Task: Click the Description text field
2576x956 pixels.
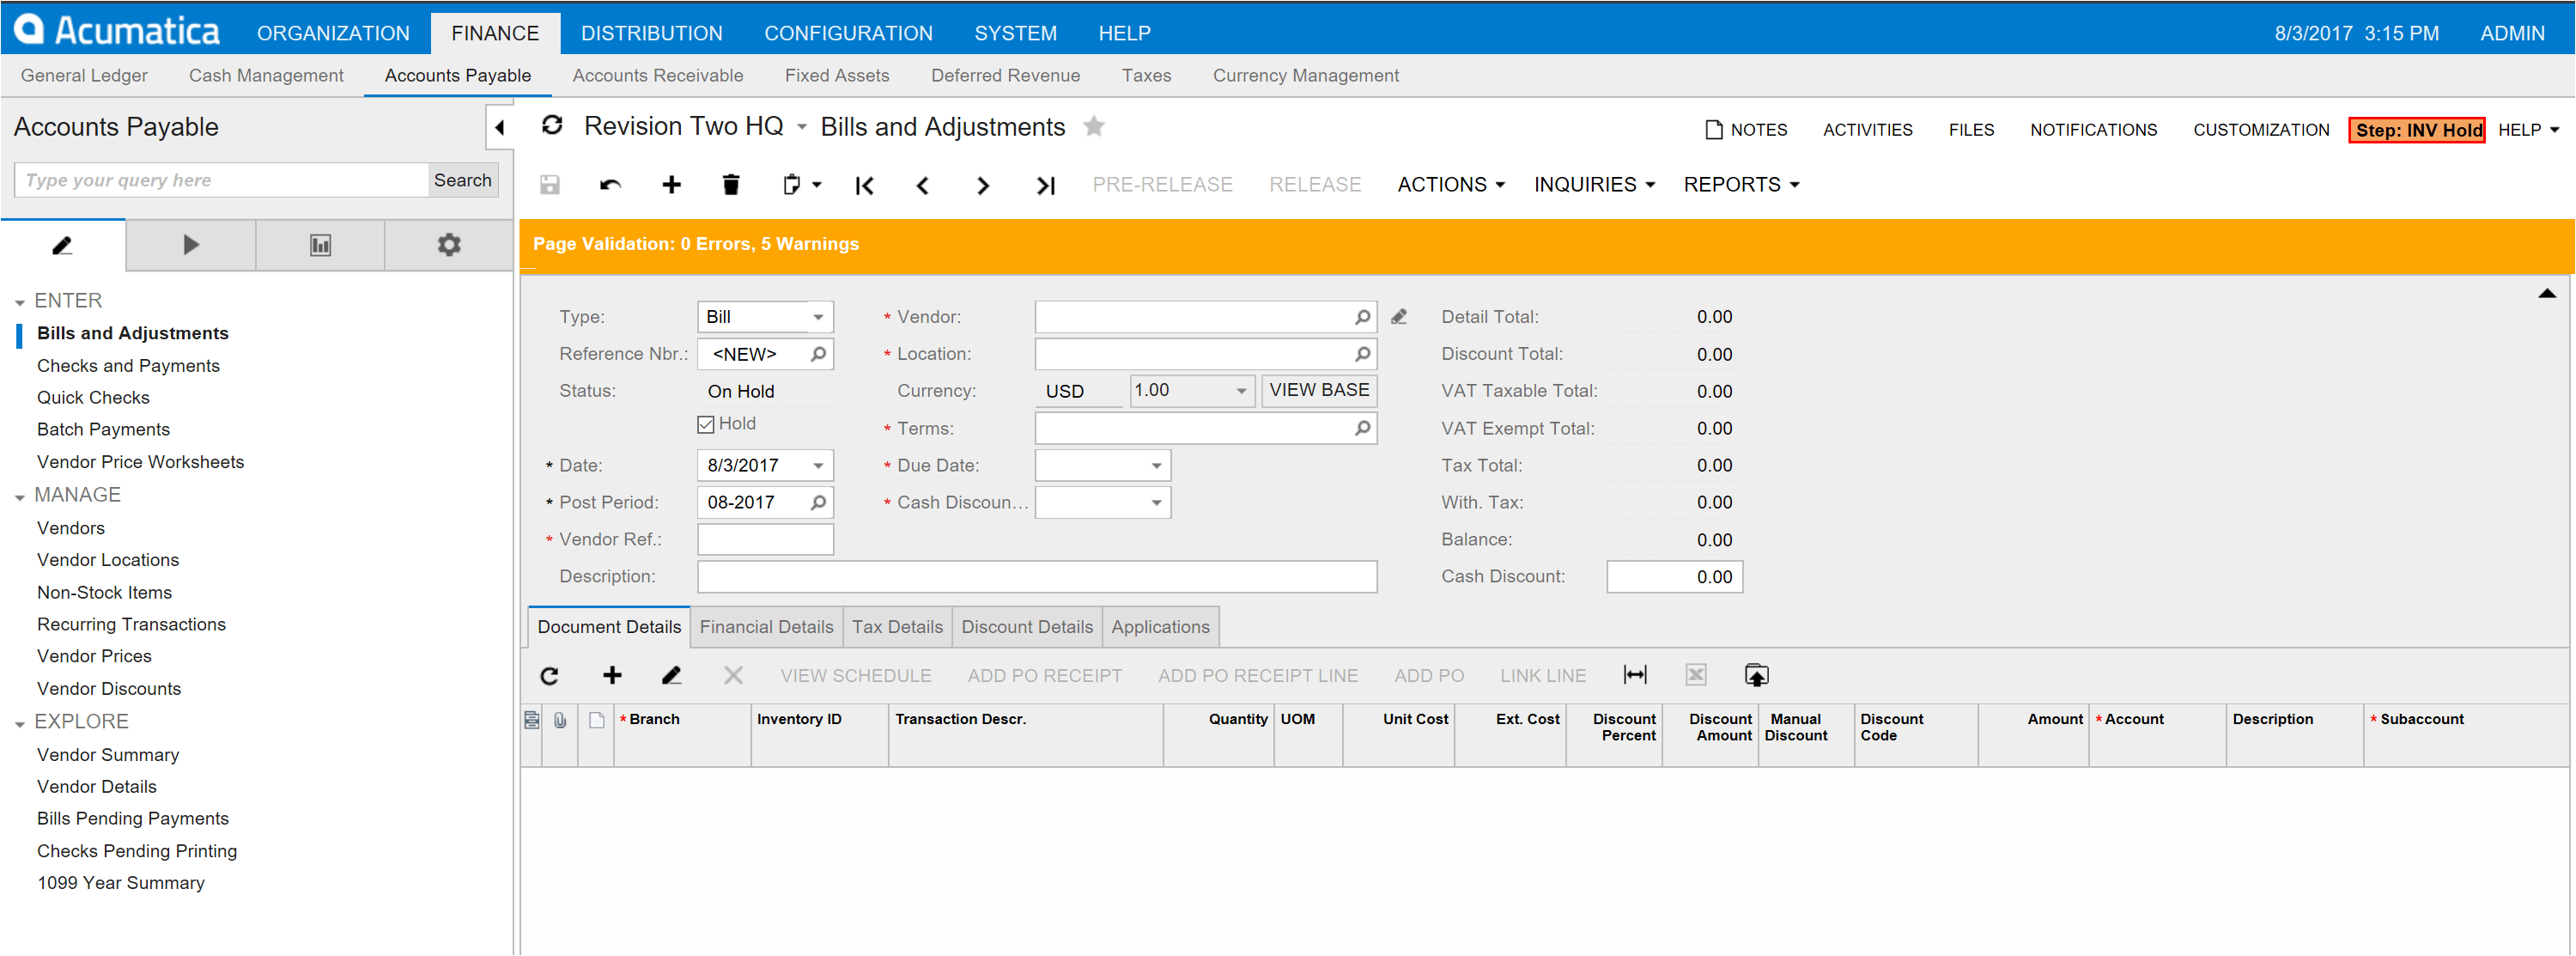Action: [1037, 577]
